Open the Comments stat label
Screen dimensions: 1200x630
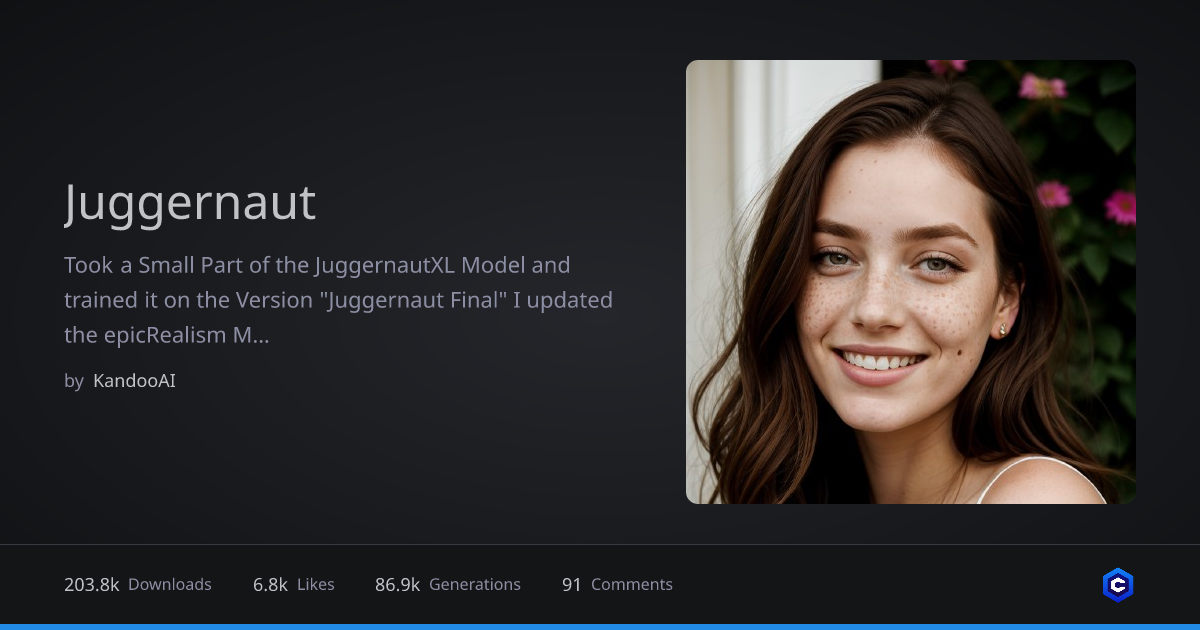pos(632,585)
